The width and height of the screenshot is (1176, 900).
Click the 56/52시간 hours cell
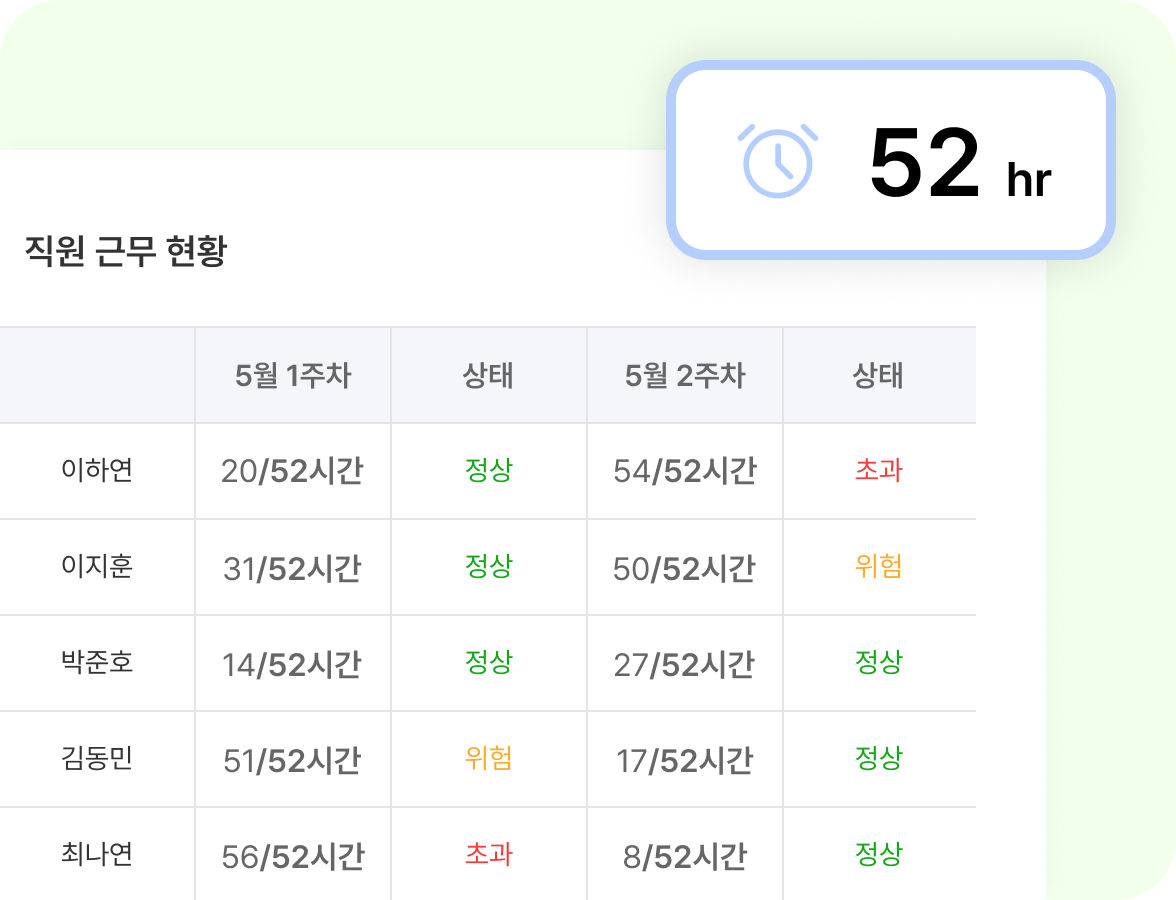[292, 857]
